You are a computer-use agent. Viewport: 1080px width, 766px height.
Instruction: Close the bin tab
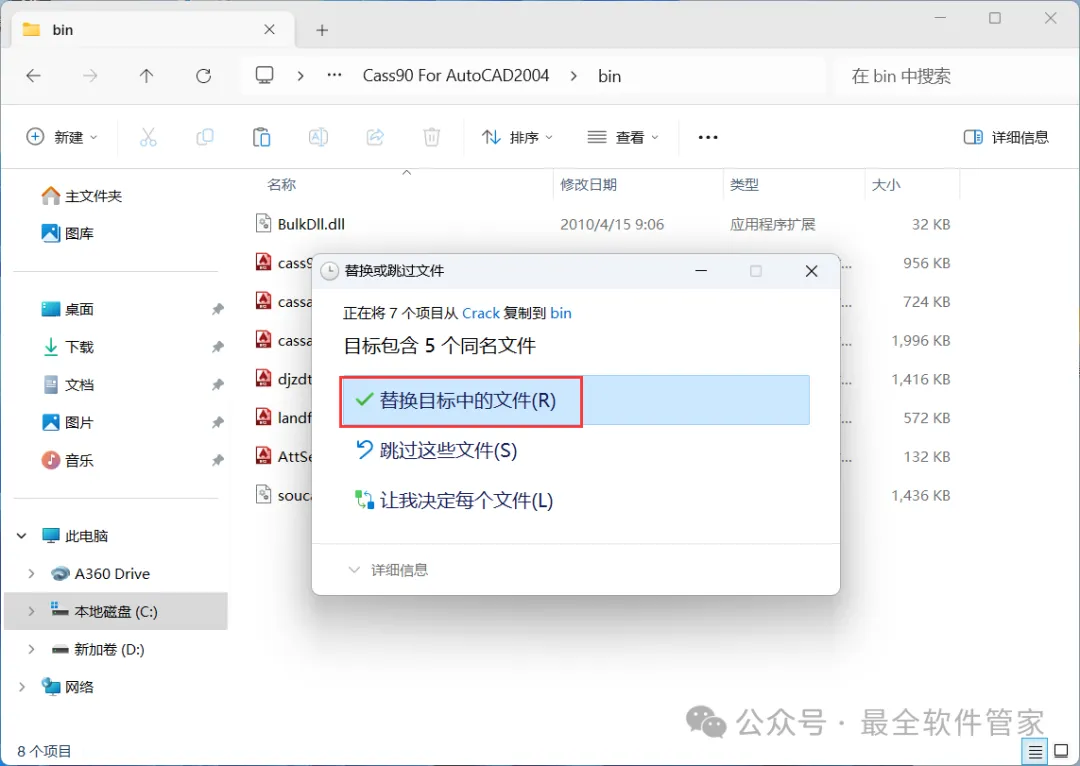coord(269,30)
